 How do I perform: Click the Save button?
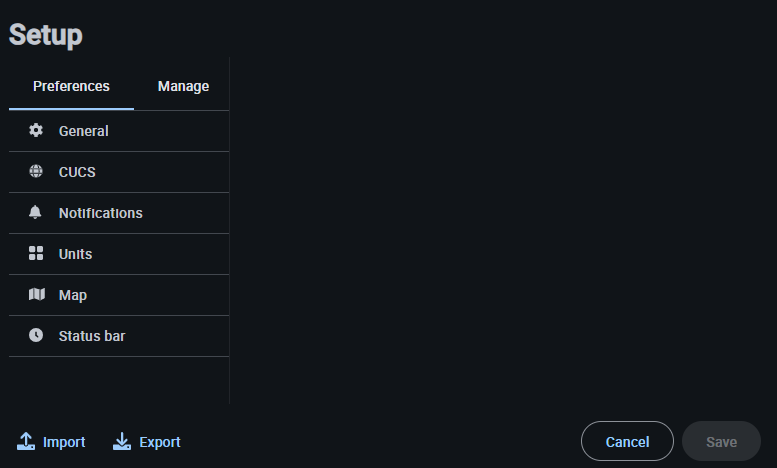721,441
